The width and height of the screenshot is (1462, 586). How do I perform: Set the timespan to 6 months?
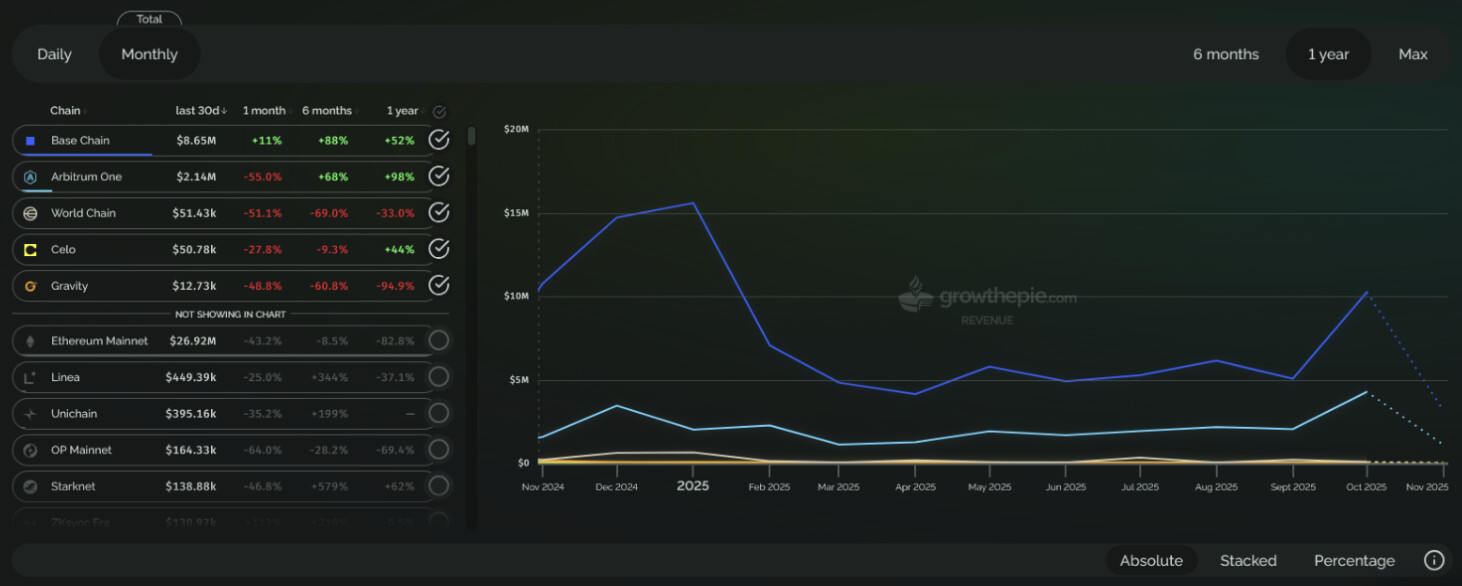(x=1226, y=54)
